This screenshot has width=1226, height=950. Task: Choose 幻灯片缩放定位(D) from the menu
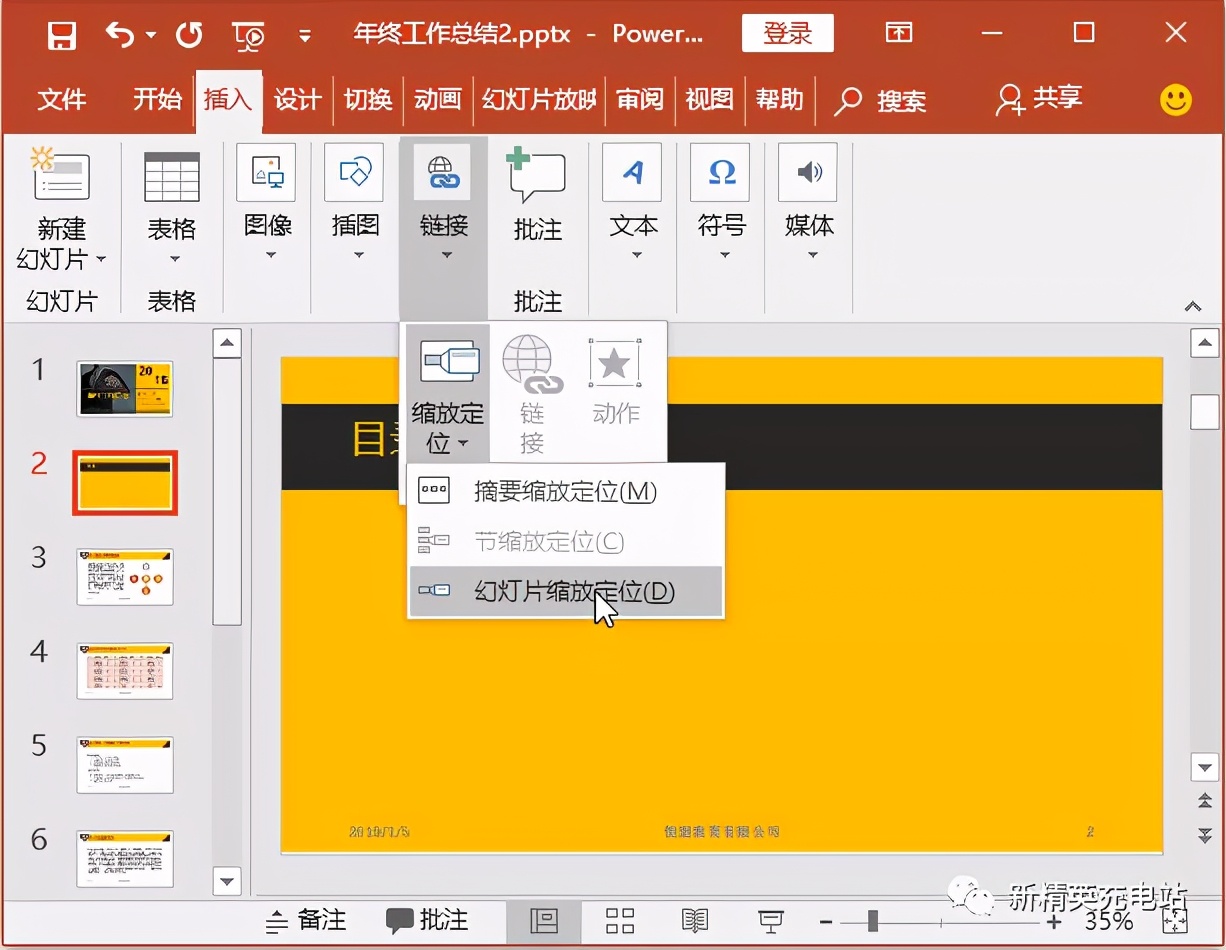click(x=566, y=592)
